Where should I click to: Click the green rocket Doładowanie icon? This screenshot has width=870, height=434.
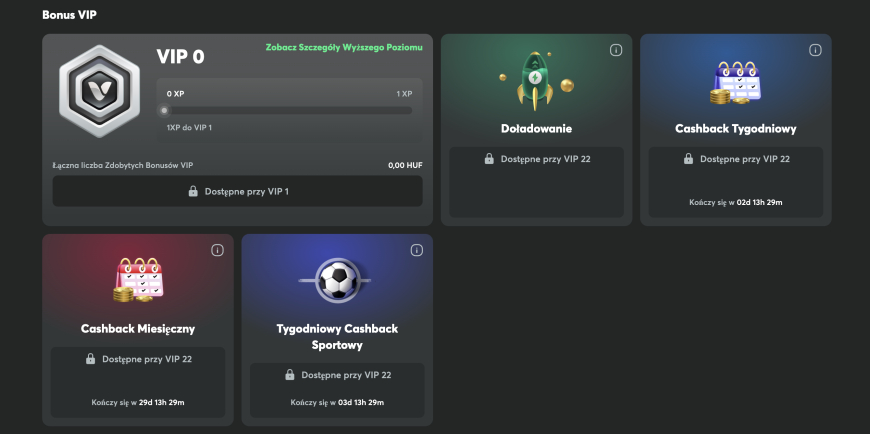(535, 82)
